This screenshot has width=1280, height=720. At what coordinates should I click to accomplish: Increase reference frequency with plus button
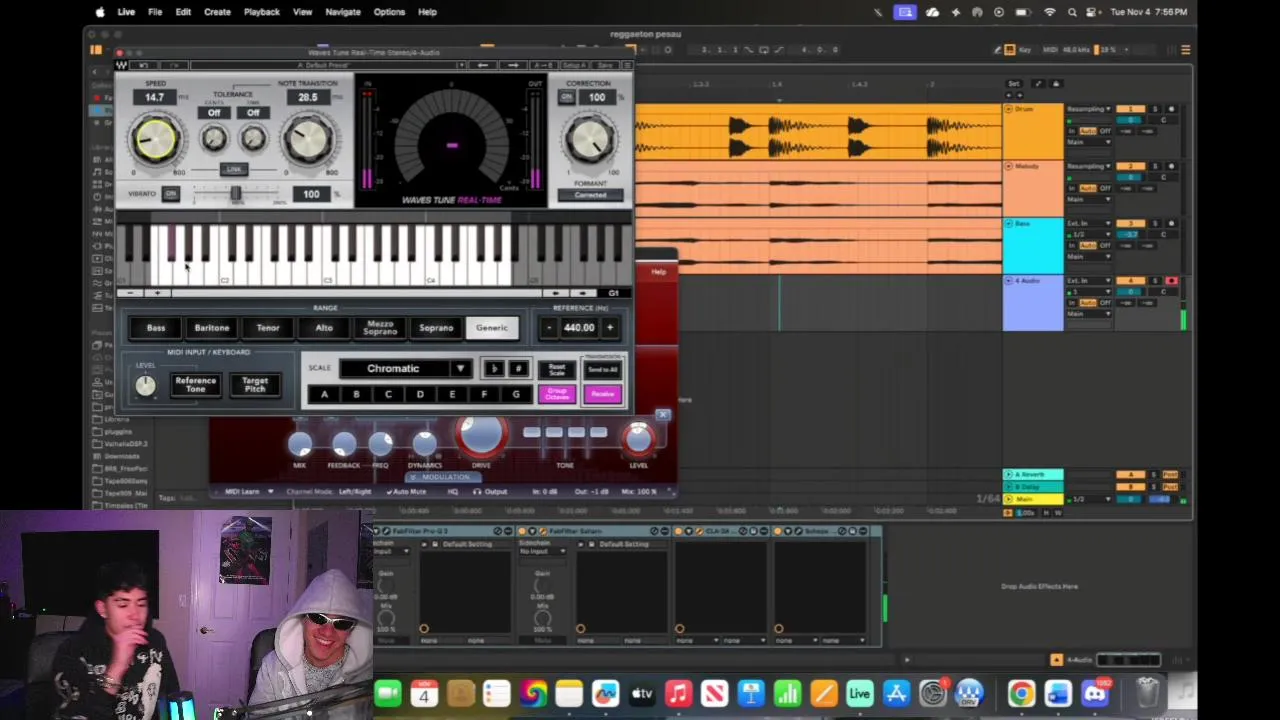pos(609,327)
